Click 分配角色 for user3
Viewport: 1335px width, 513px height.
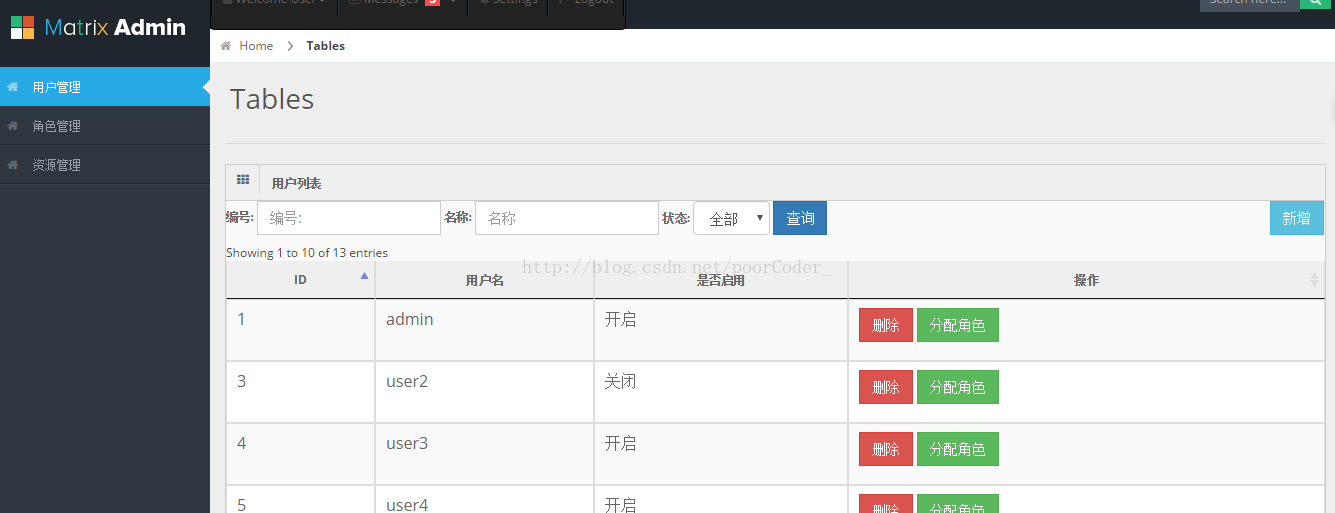pyautogui.click(x=958, y=449)
